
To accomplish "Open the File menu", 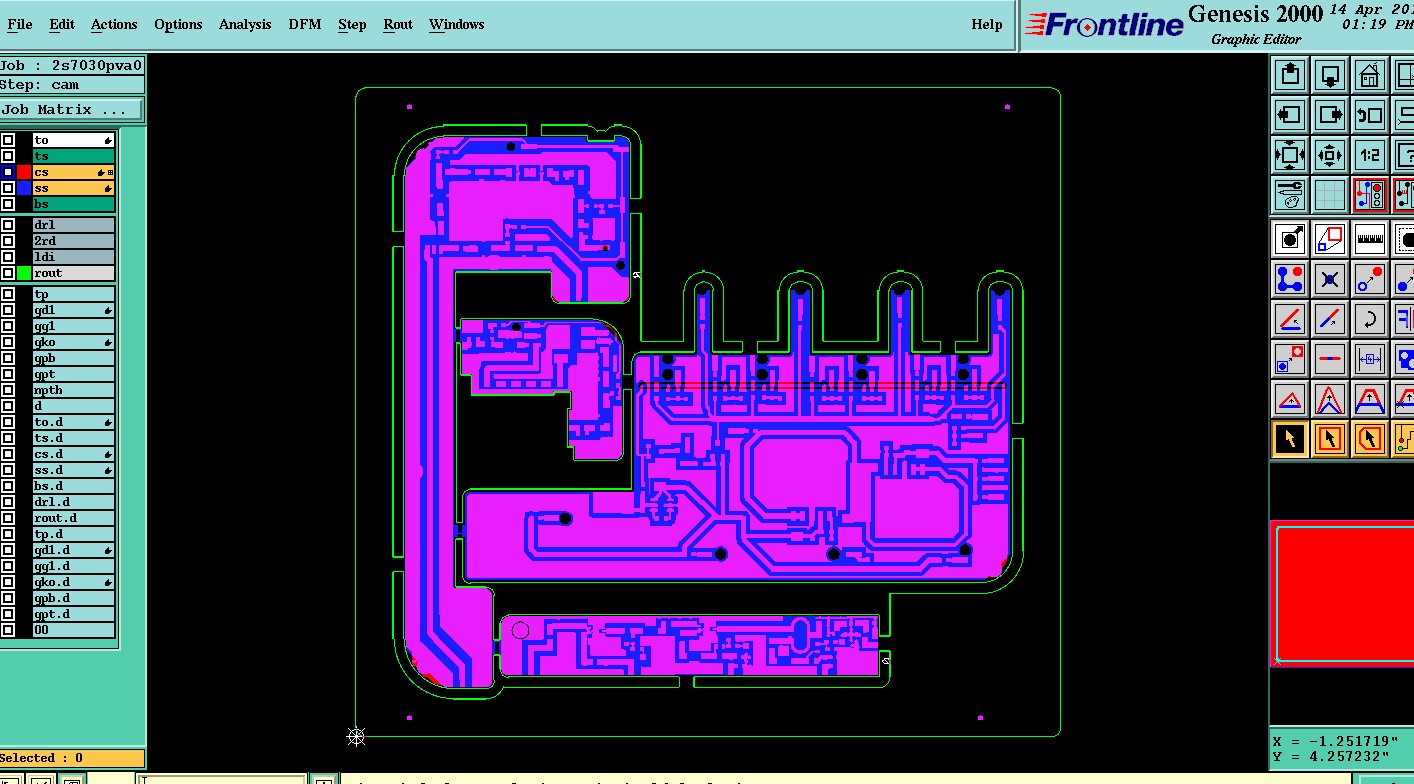I will tap(19, 24).
